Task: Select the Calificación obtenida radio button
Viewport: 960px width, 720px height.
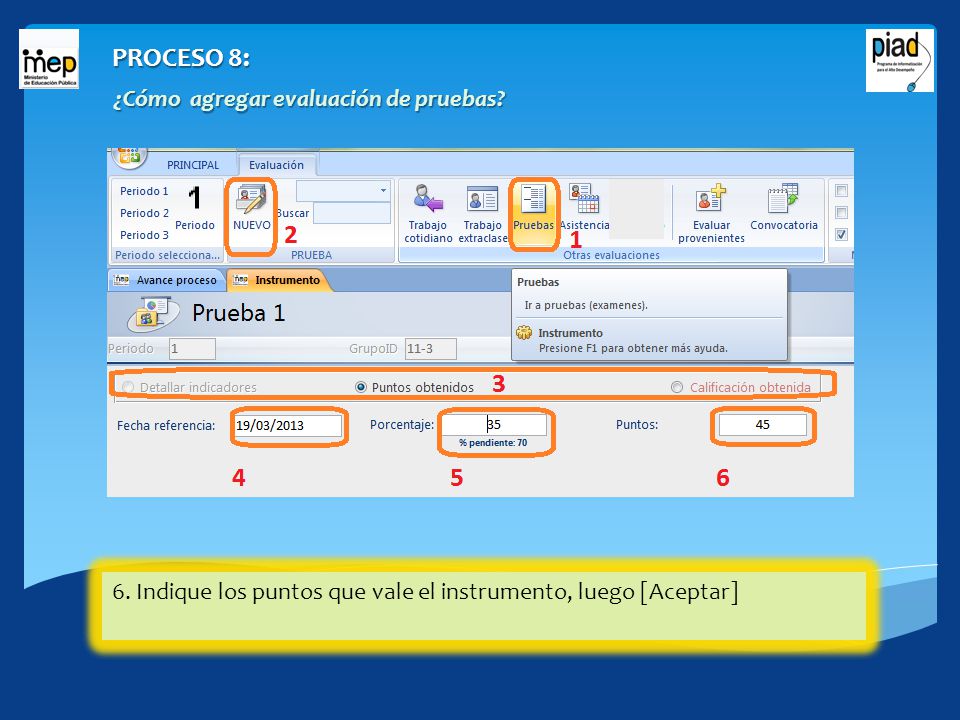Action: (677, 387)
